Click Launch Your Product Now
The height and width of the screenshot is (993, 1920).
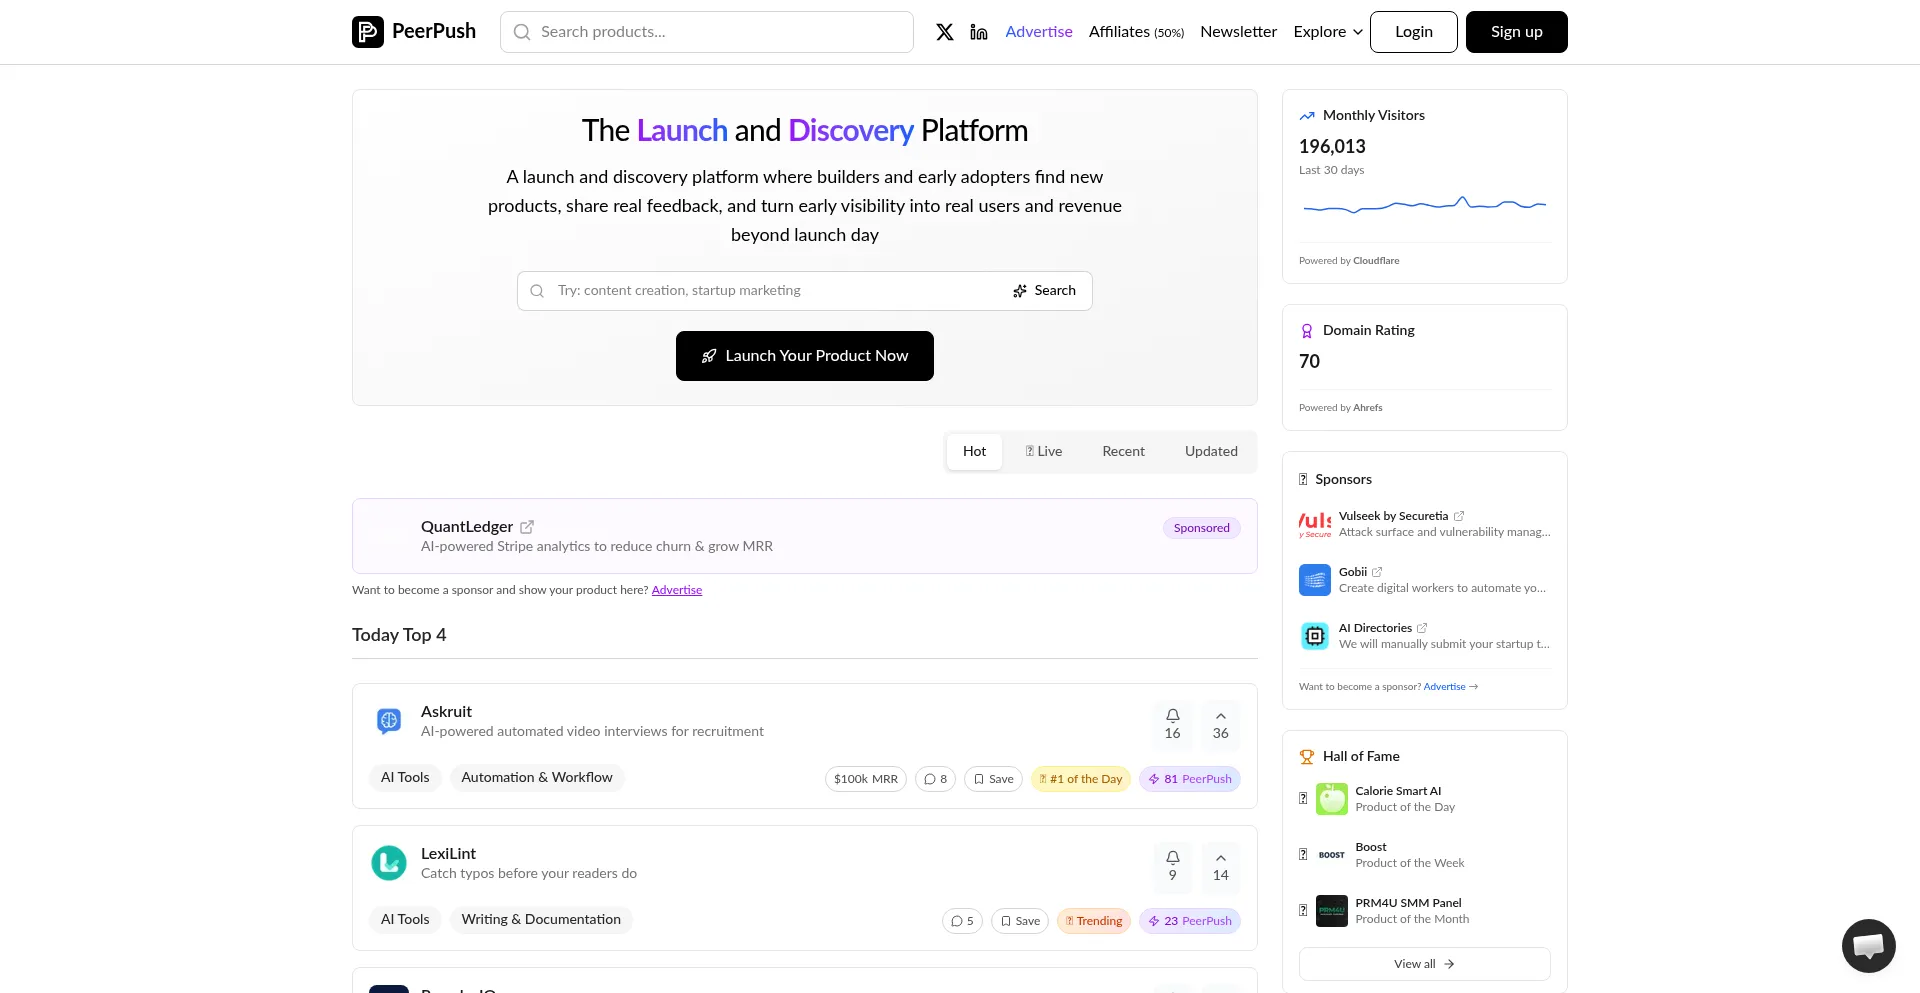805,356
